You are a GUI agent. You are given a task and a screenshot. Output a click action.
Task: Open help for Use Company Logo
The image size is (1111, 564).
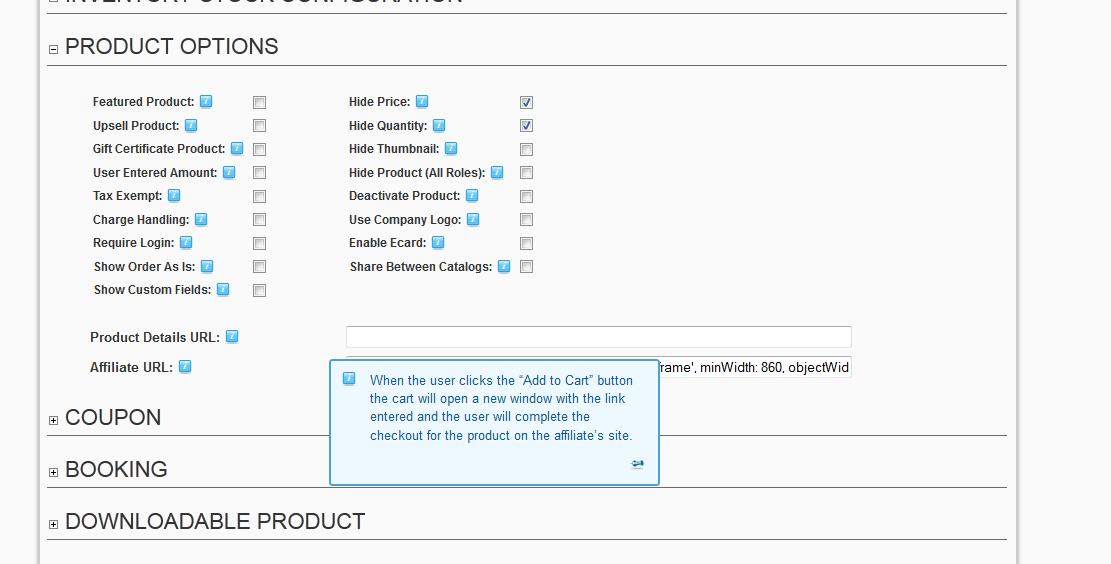tap(473, 219)
